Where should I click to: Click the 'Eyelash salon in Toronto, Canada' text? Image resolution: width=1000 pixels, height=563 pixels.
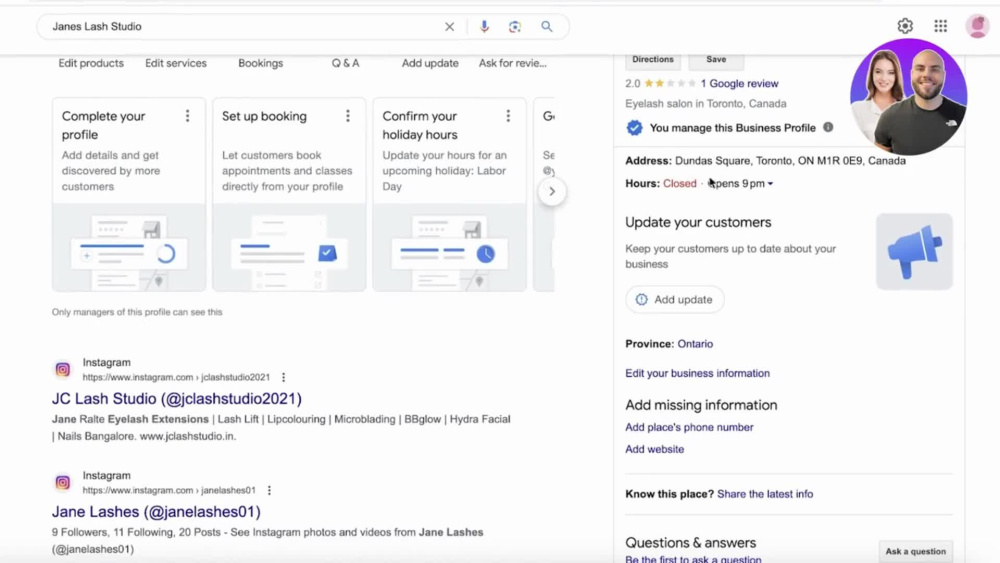tap(705, 103)
